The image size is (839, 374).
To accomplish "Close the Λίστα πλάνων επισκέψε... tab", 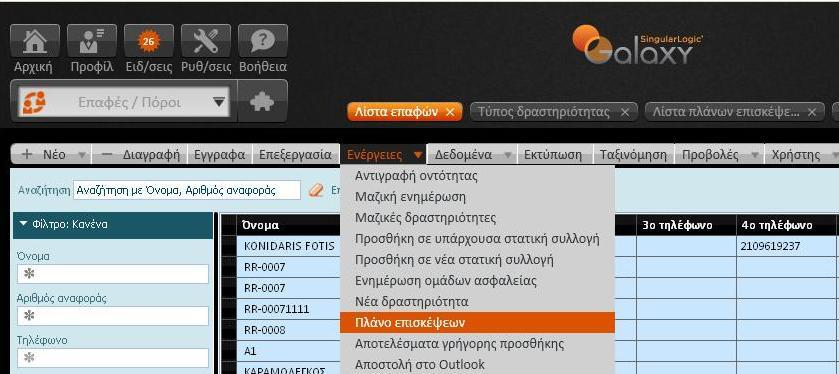I will (x=812, y=112).
